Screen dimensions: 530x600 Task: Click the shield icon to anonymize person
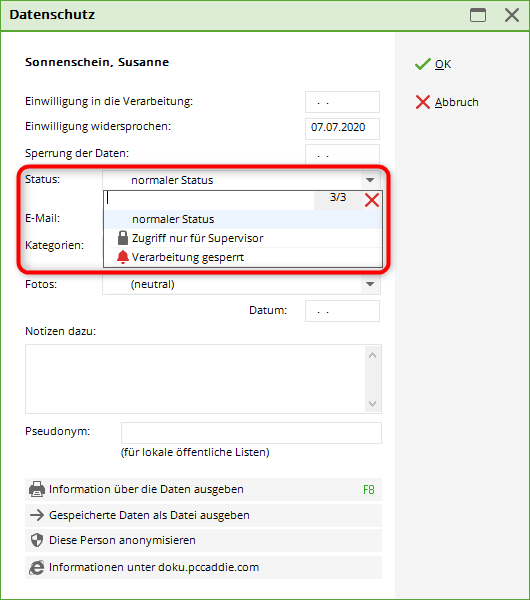37,540
